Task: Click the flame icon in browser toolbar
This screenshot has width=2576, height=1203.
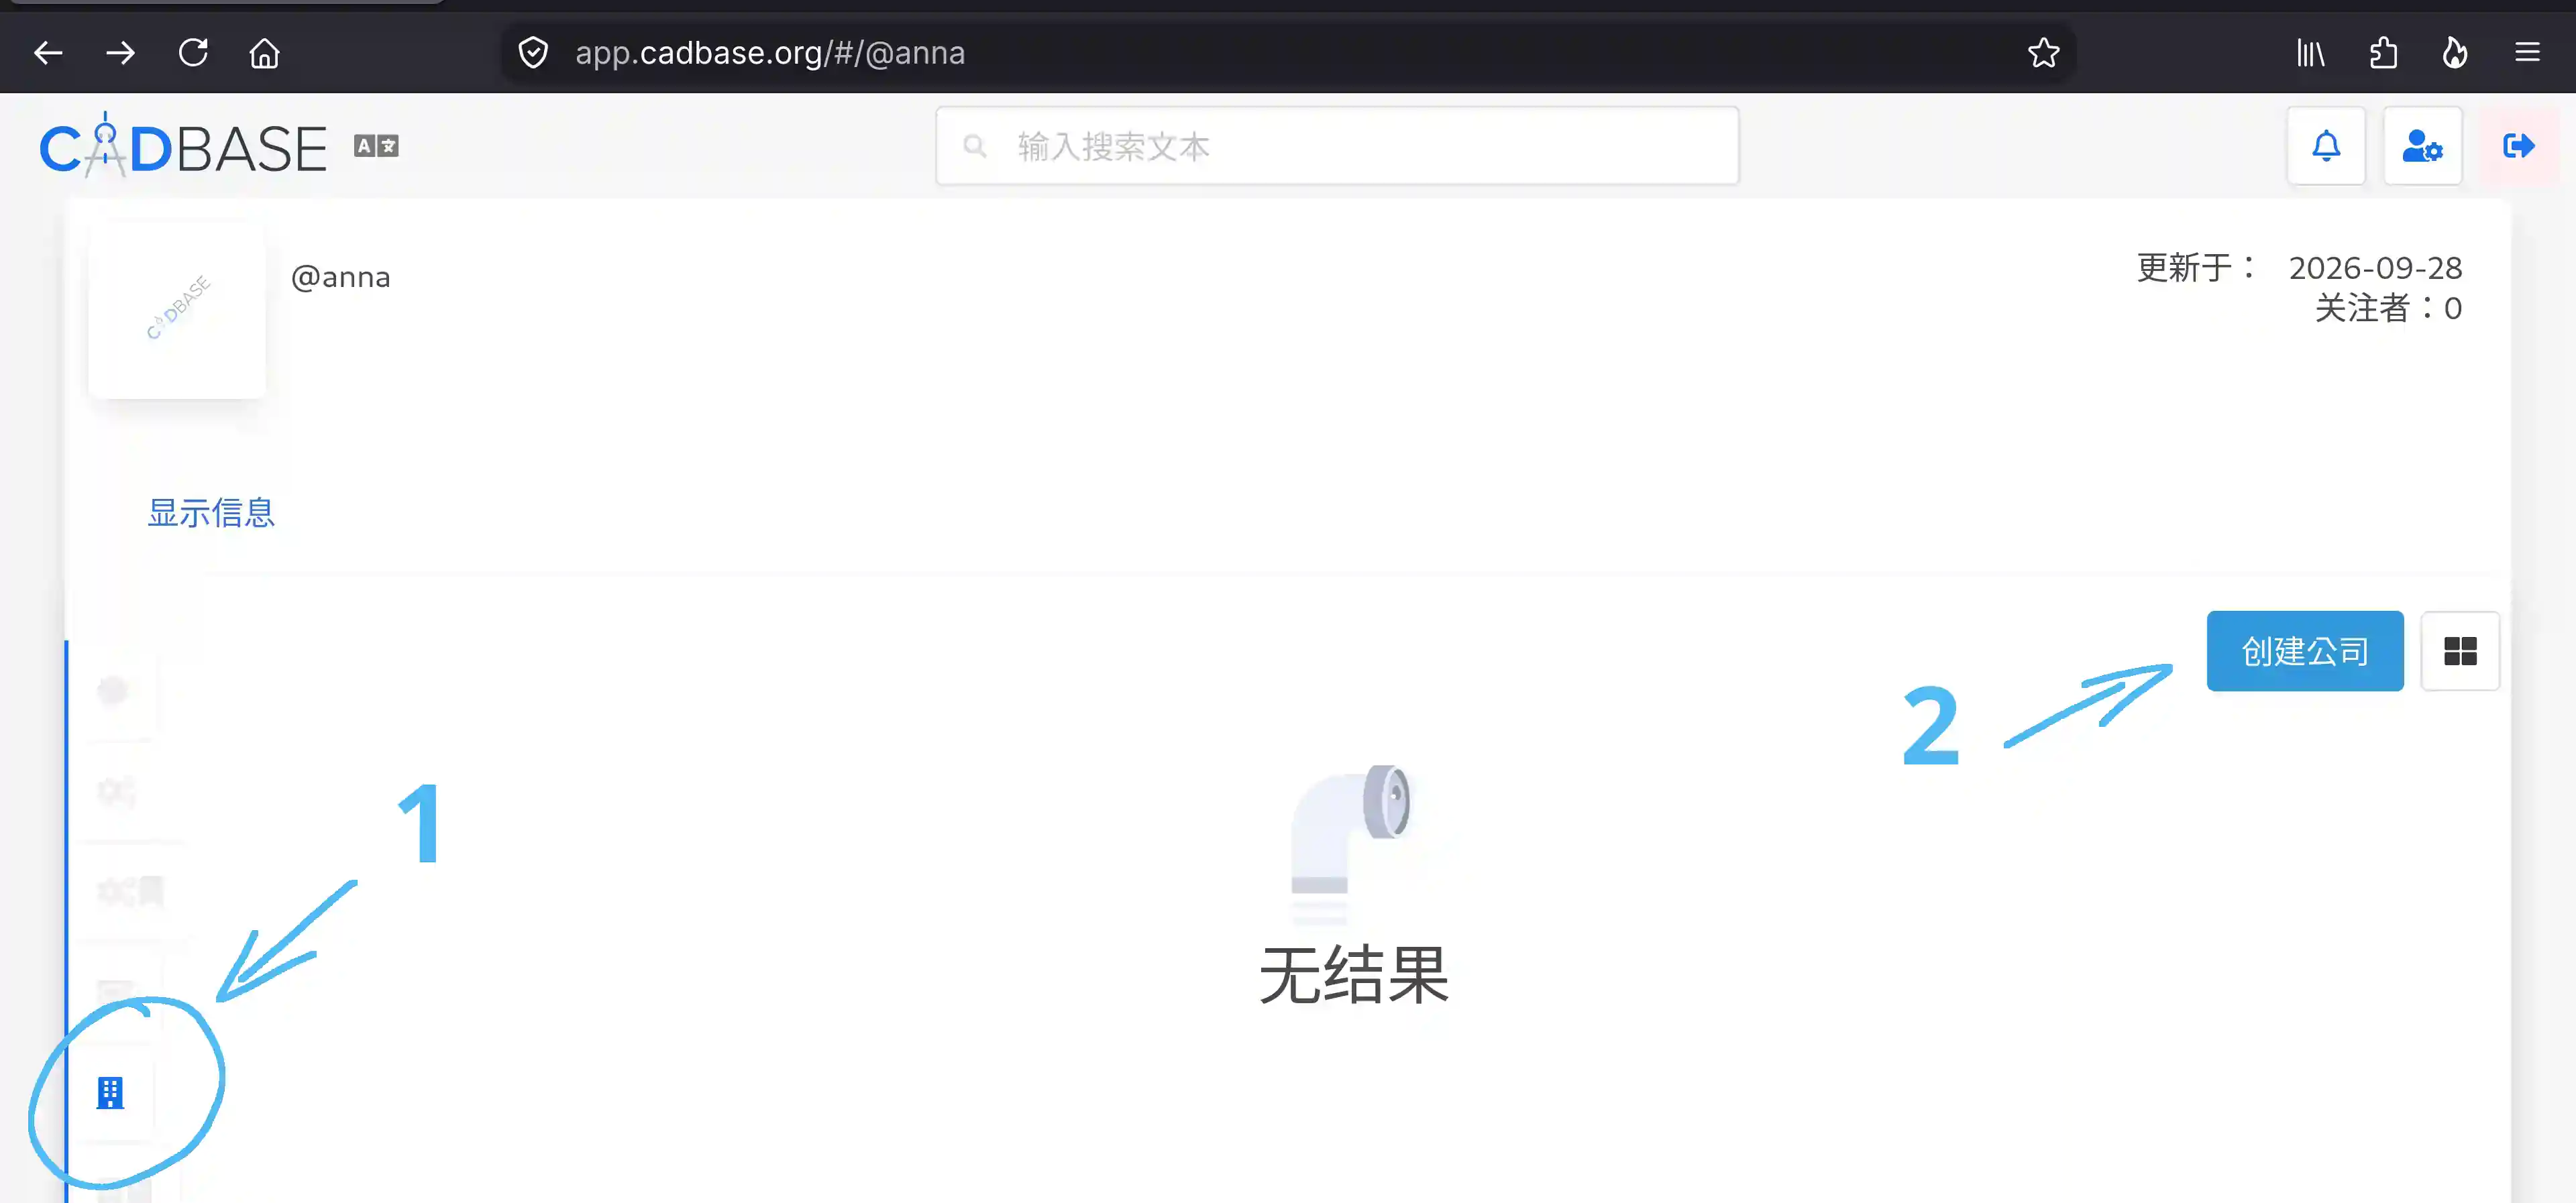Action: 2455,52
